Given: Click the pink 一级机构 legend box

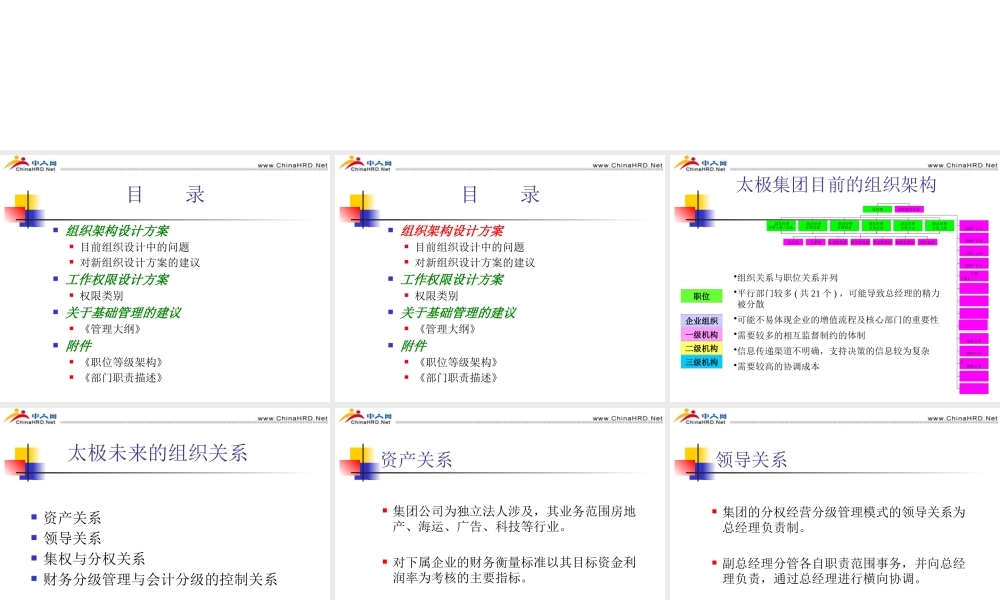Looking at the screenshot, I should coord(702,334).
